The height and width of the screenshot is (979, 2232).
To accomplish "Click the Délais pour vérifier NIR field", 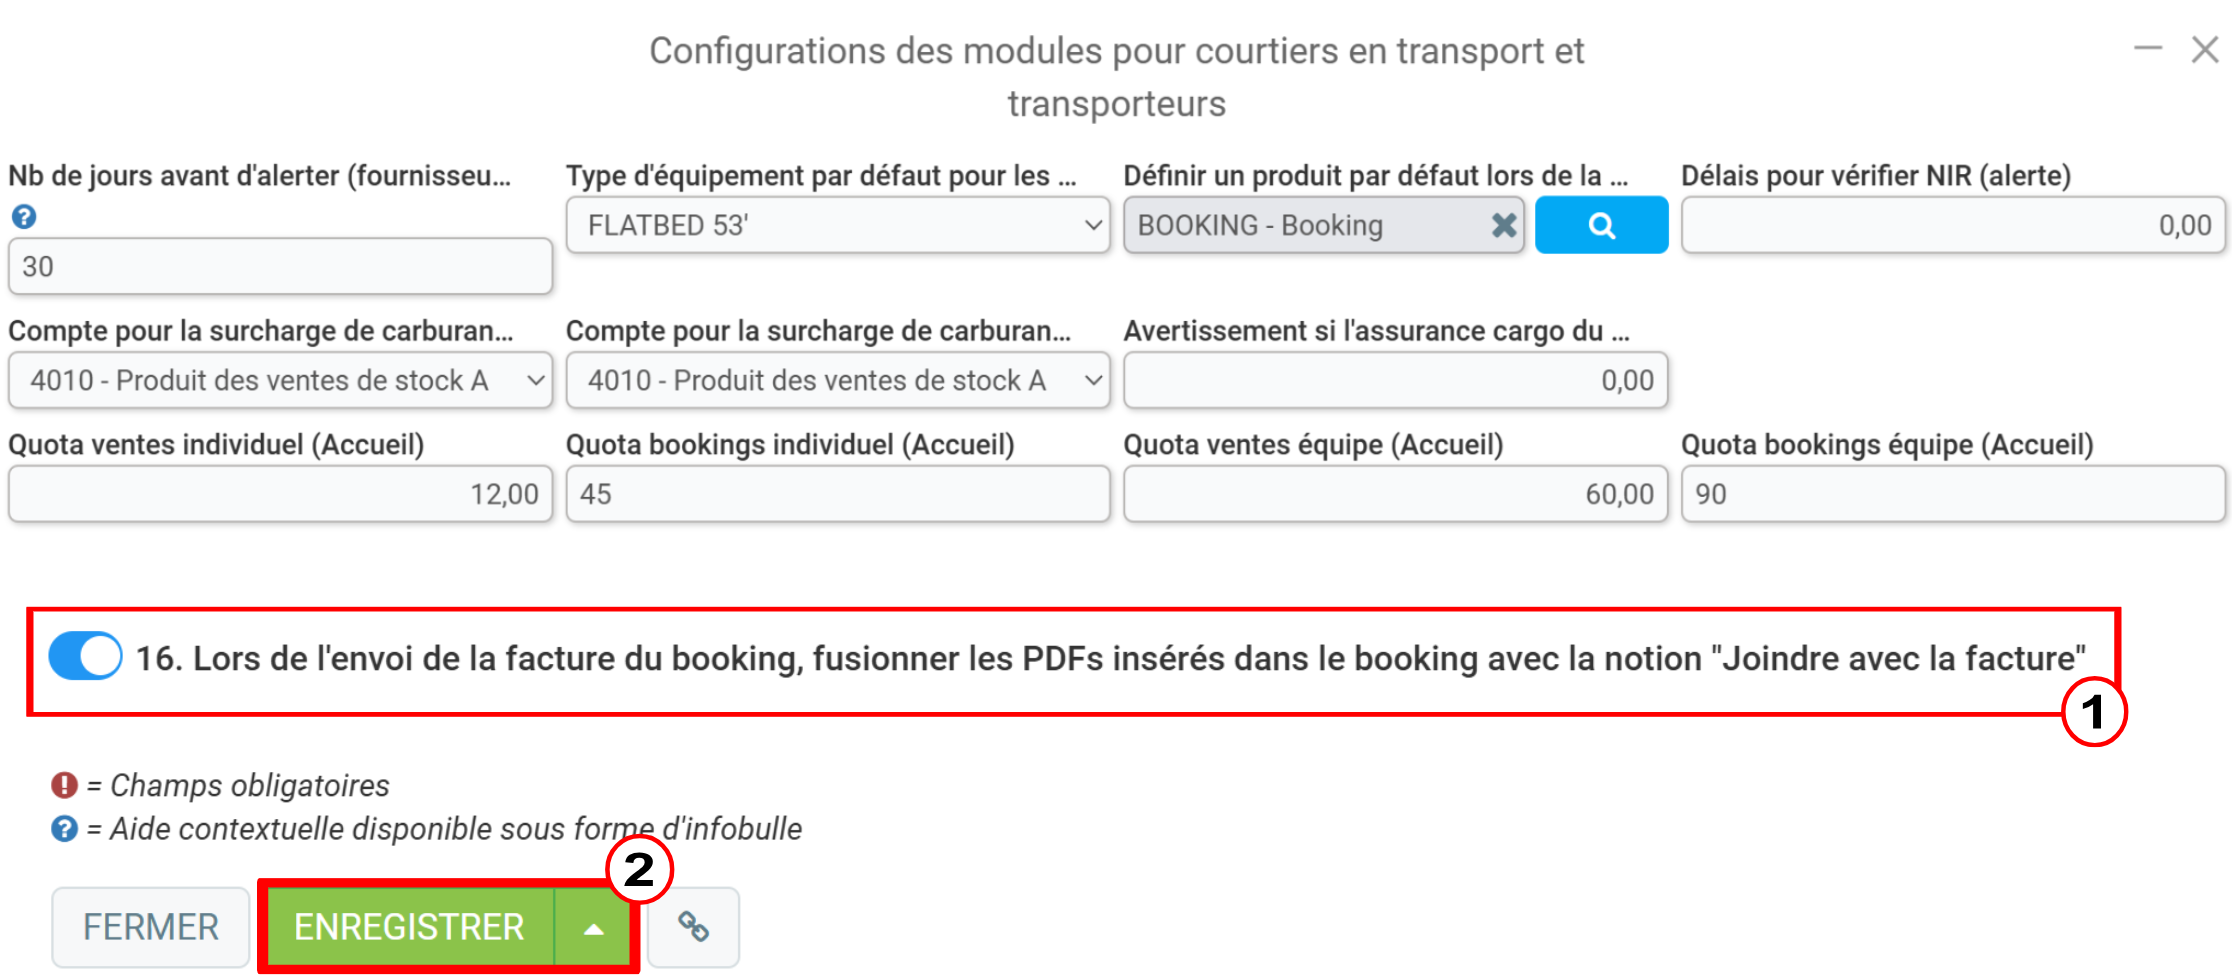I will point(1952,225).
